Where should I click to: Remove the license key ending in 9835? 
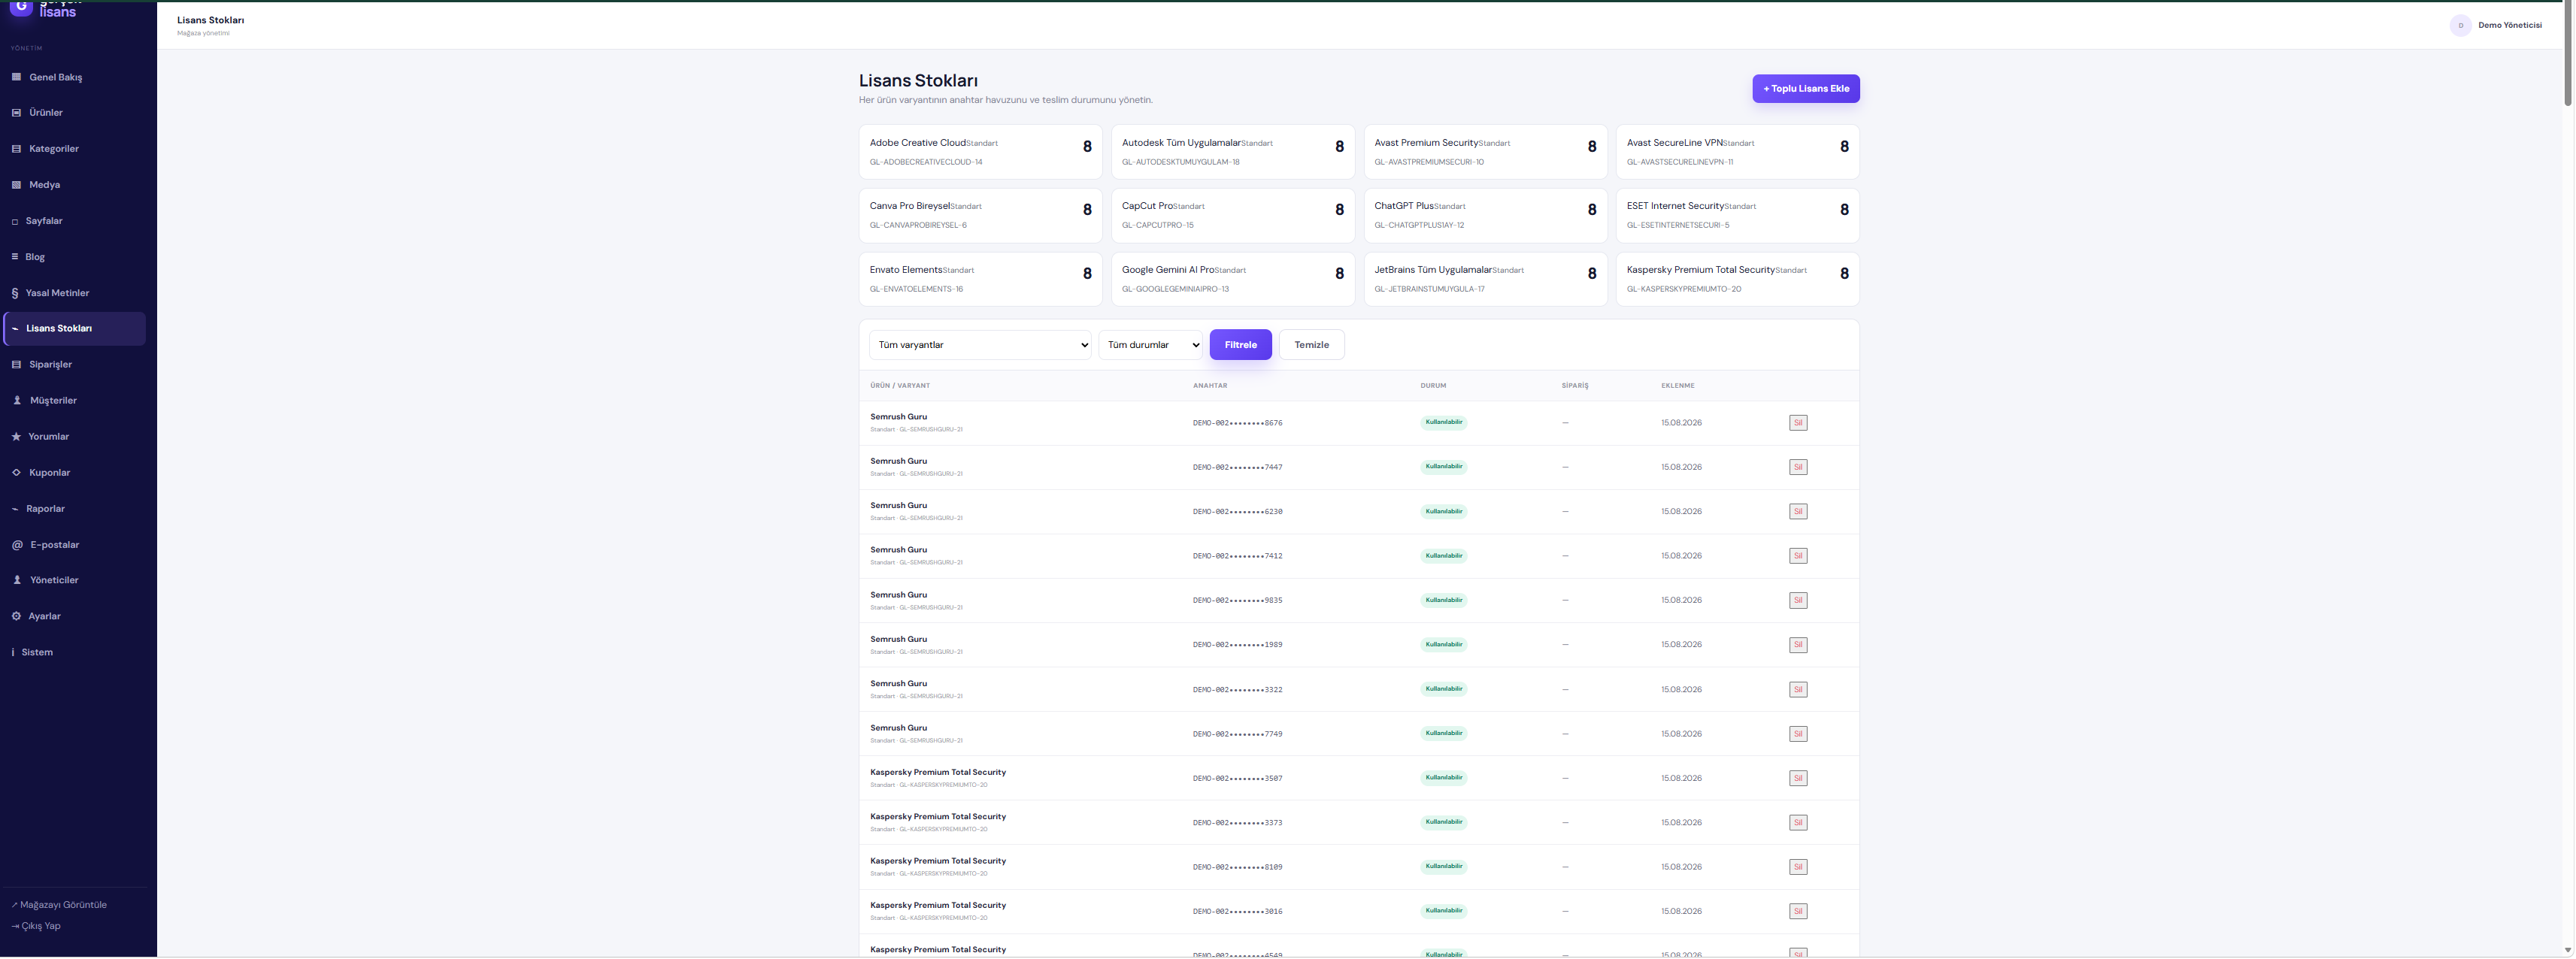tap(1797, 601)
